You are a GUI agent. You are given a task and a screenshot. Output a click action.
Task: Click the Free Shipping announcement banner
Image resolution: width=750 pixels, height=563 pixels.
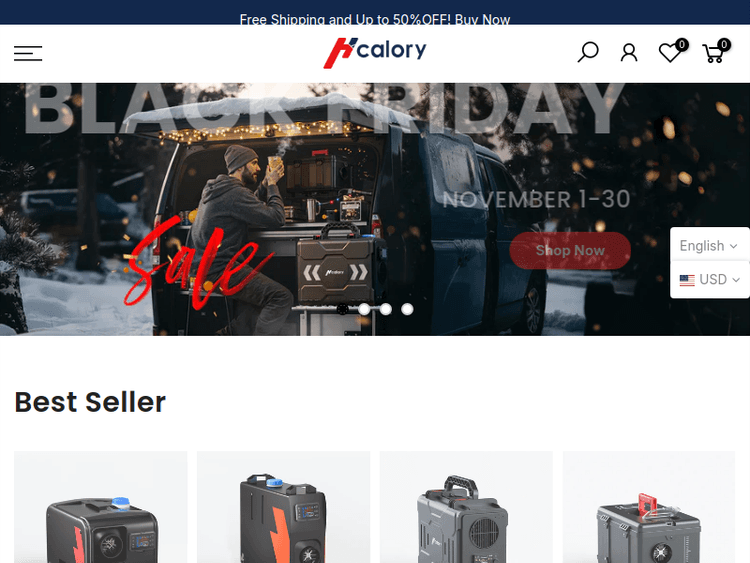coord(375,19)
